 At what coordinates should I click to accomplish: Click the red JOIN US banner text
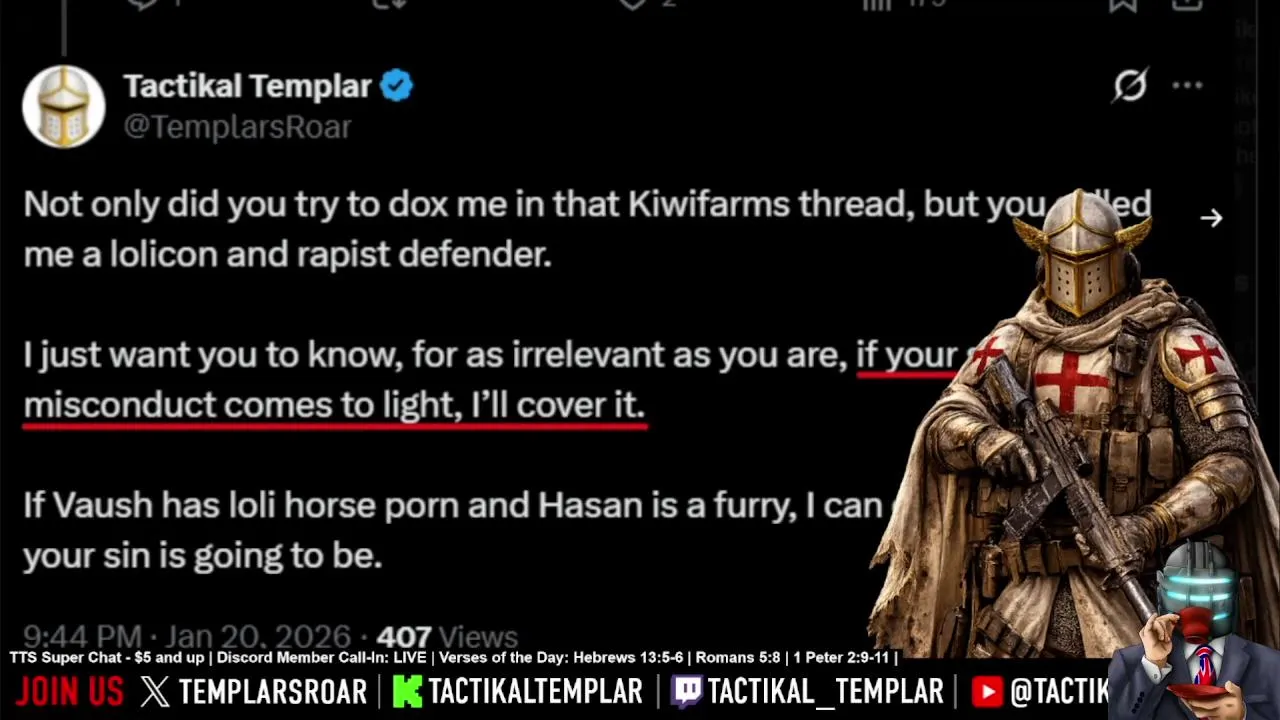[69, 691]
